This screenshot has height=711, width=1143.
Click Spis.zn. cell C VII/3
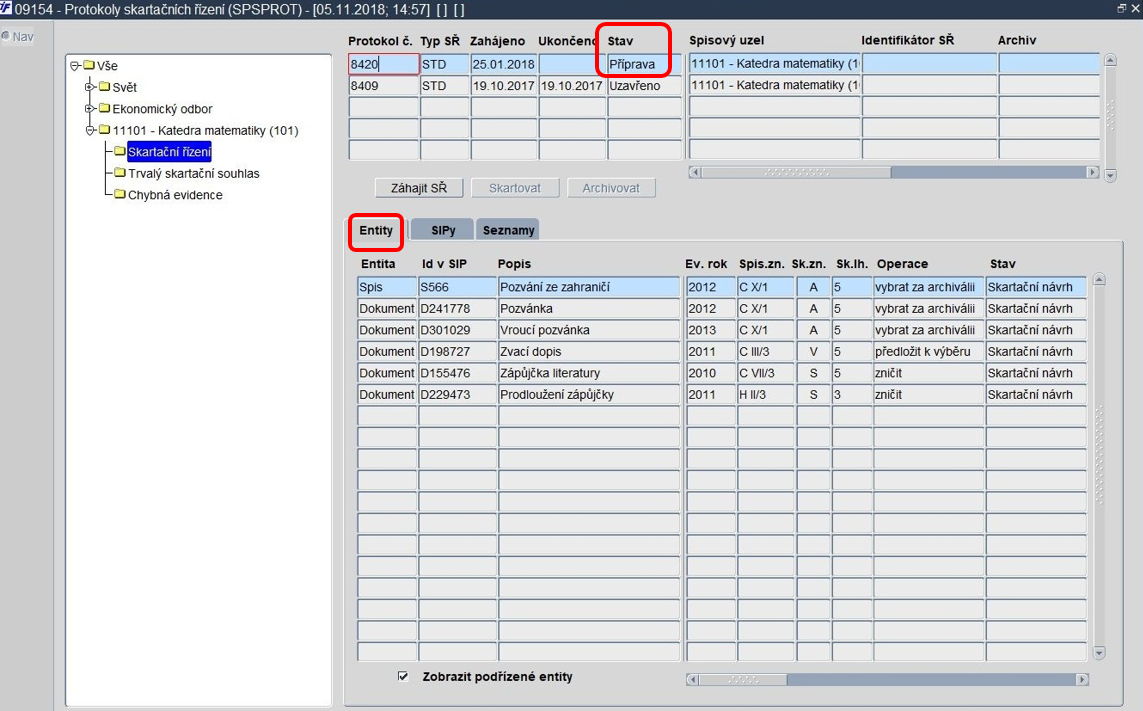[x=765, y=373]
